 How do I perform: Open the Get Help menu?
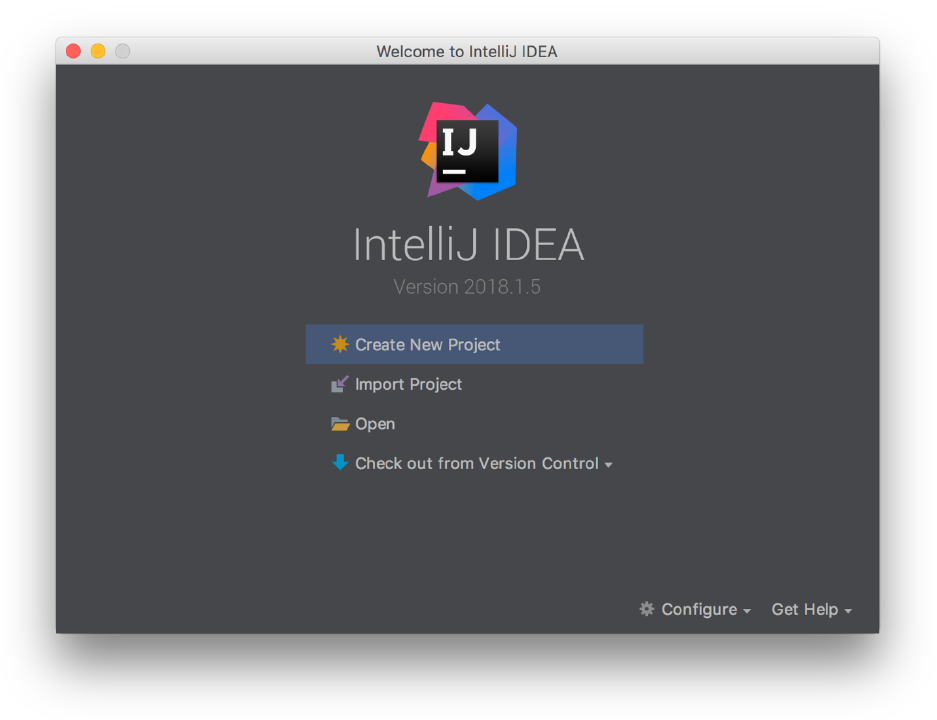coord(804,609)
